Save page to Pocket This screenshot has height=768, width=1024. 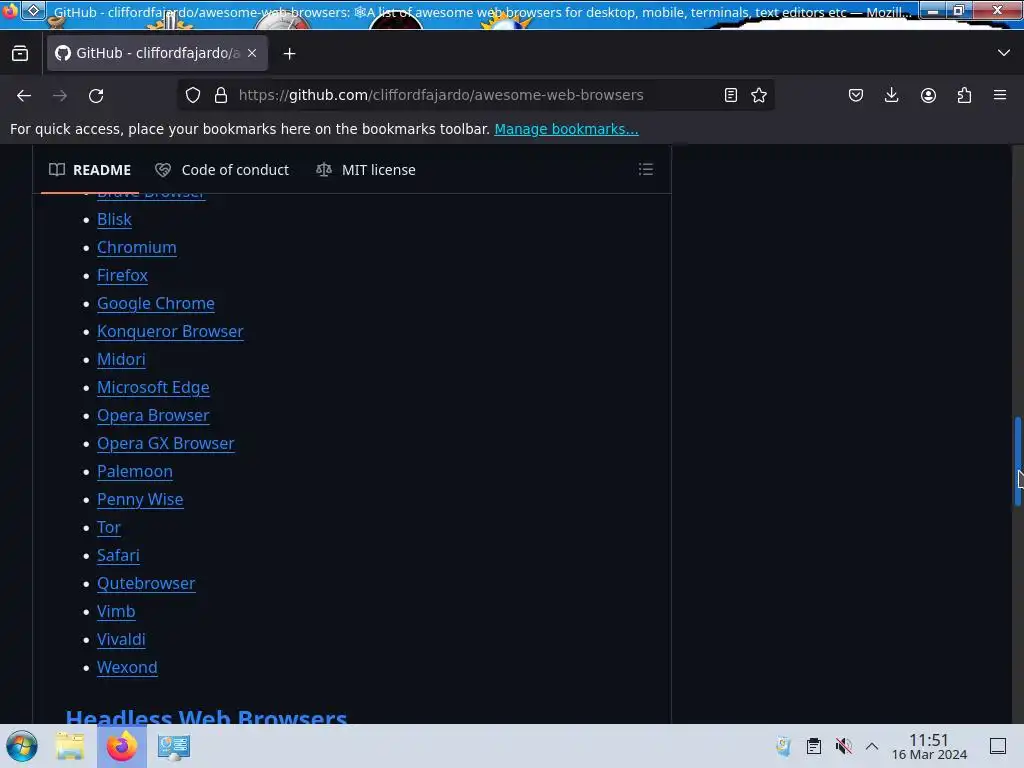(x=856, y=95)
